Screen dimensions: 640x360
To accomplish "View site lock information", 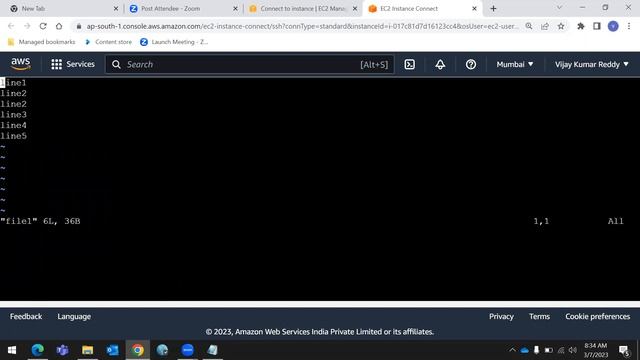I will pyautogui.click(x=79, y=26).
